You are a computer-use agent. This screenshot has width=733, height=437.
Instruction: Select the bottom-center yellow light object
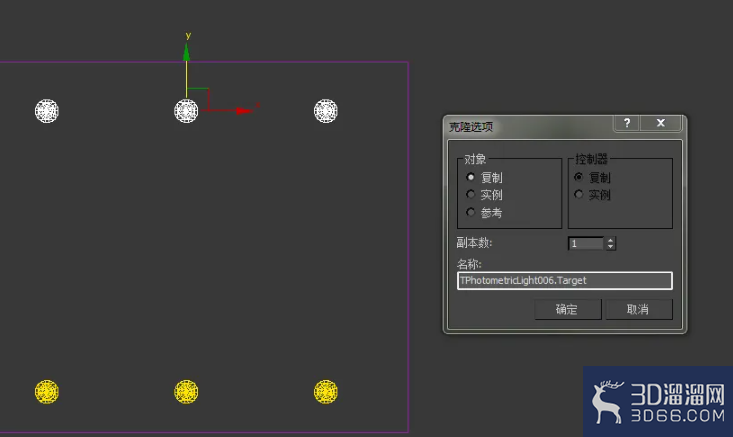click(x=186, y=392)
